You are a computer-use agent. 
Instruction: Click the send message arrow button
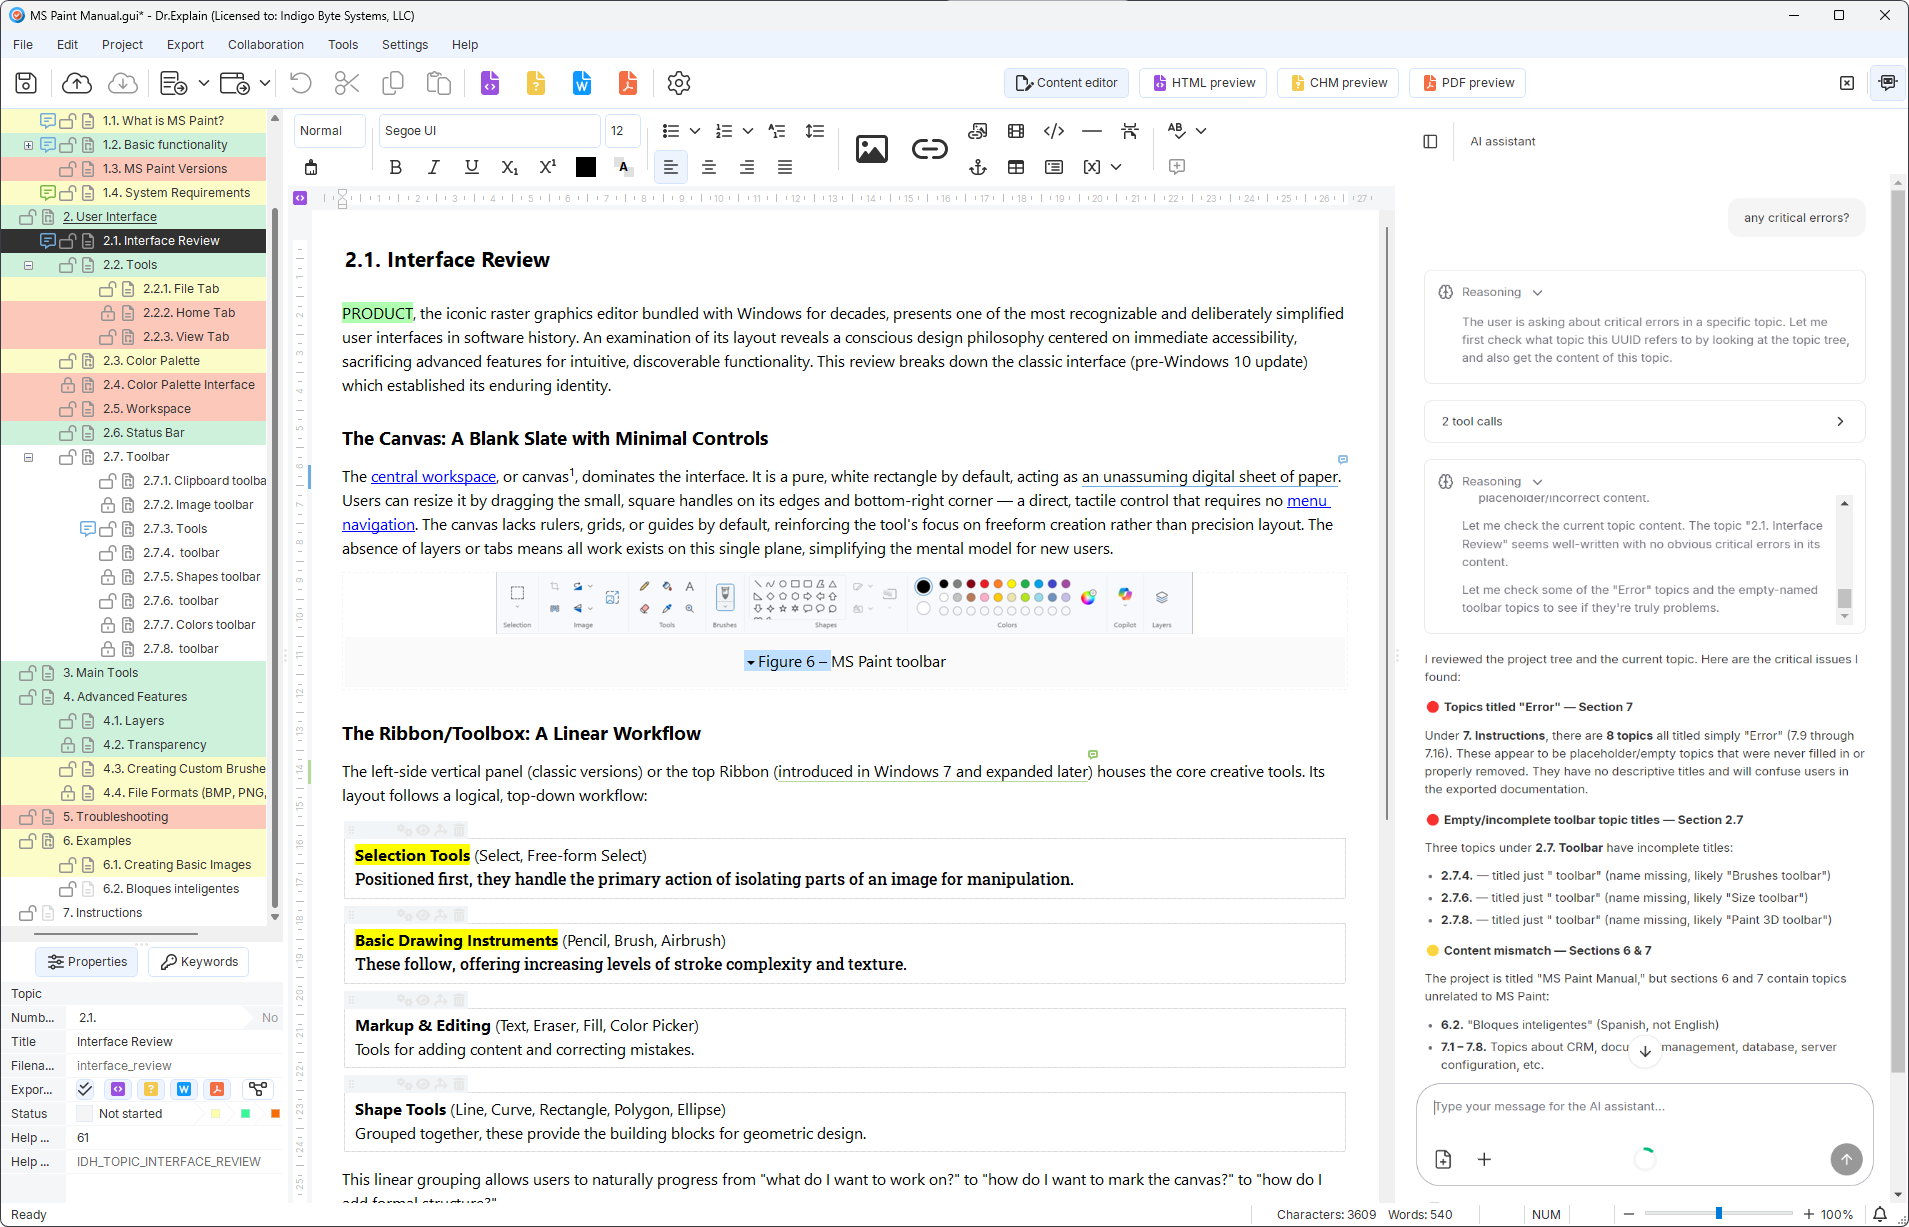coord(1846,1159)
